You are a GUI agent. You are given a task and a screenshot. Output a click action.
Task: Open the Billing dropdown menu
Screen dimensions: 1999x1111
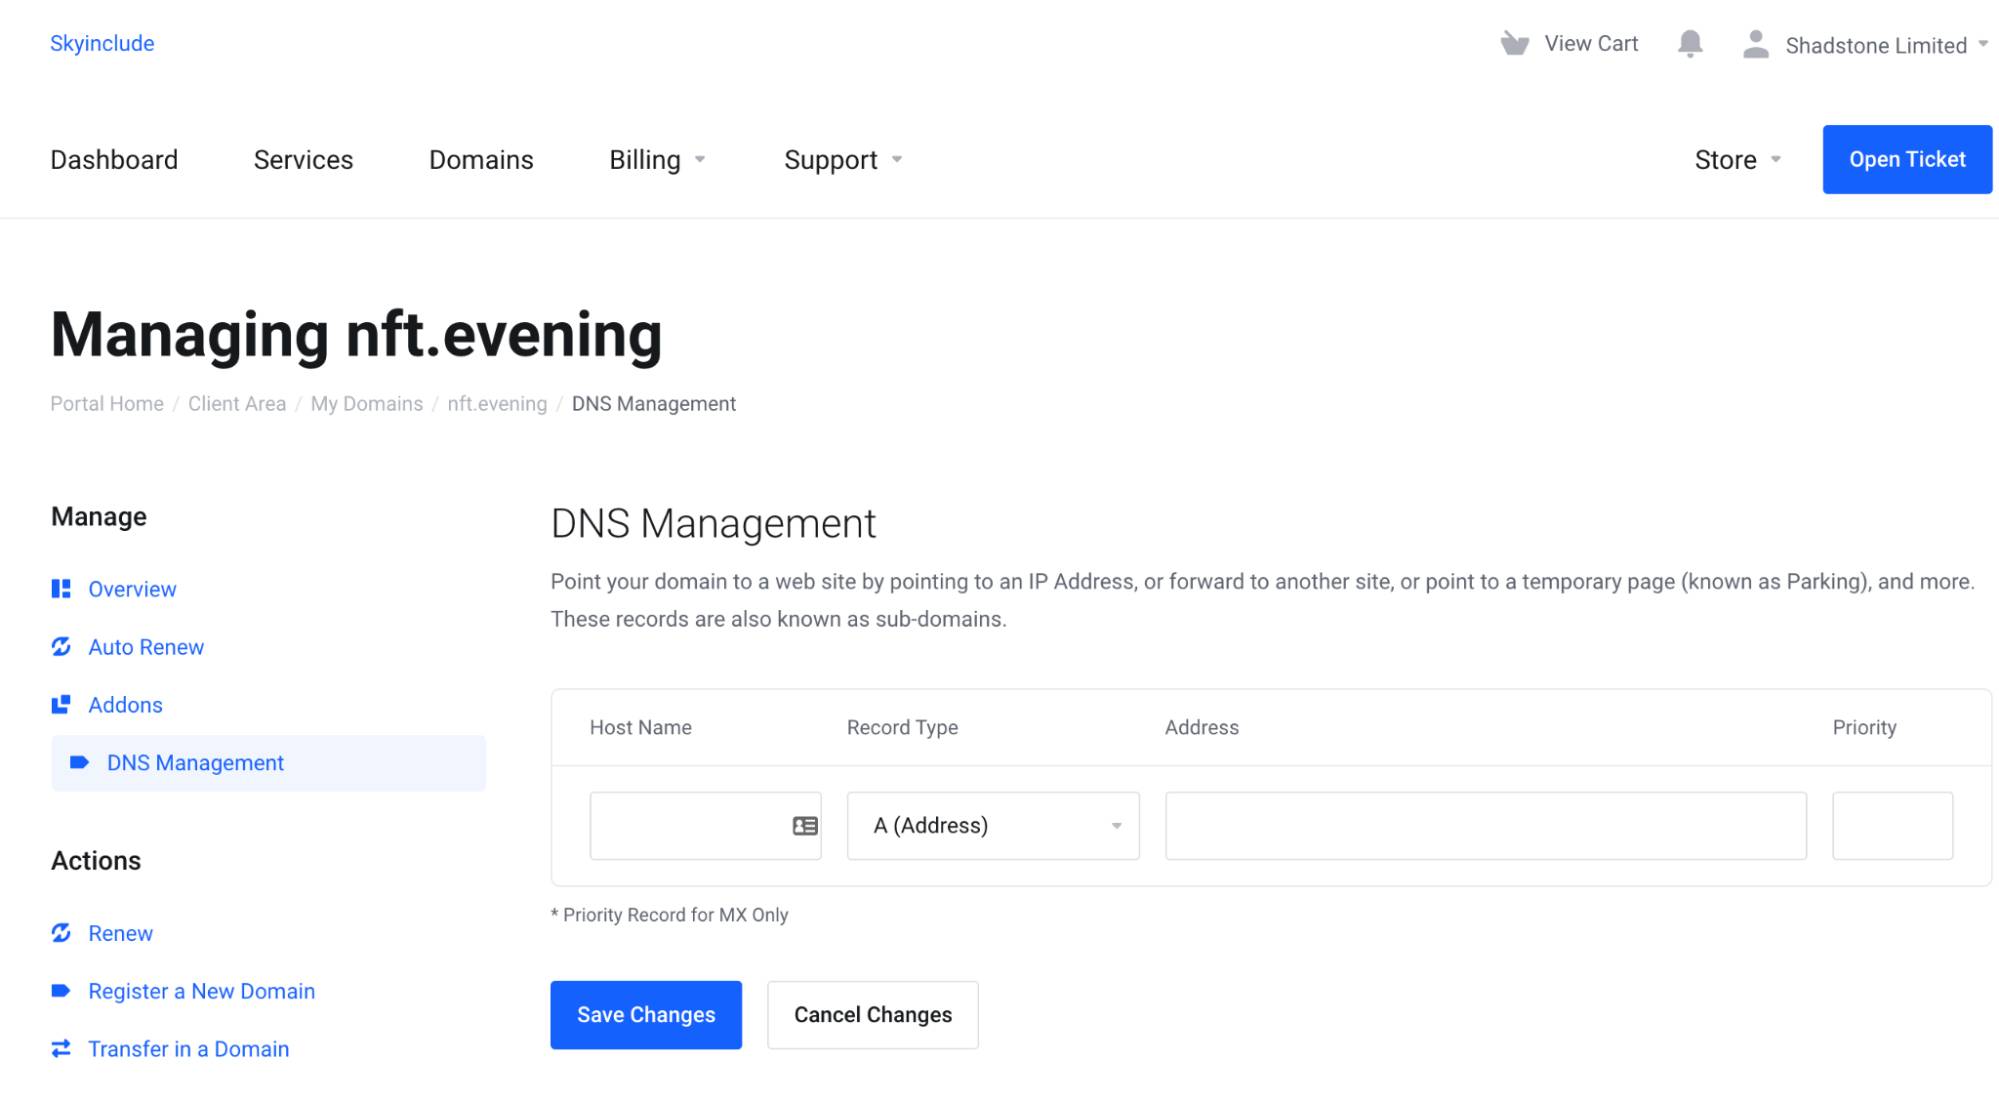pyautogui.click(x=656, y=159)
